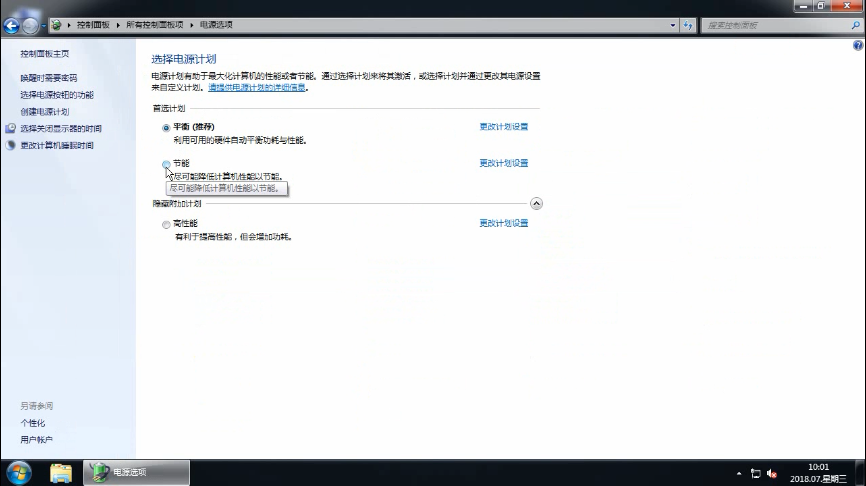Image resolution: width=866 pixels, height=486 pixels.
Task: Open help with the blue question mark
Action: 858,45
